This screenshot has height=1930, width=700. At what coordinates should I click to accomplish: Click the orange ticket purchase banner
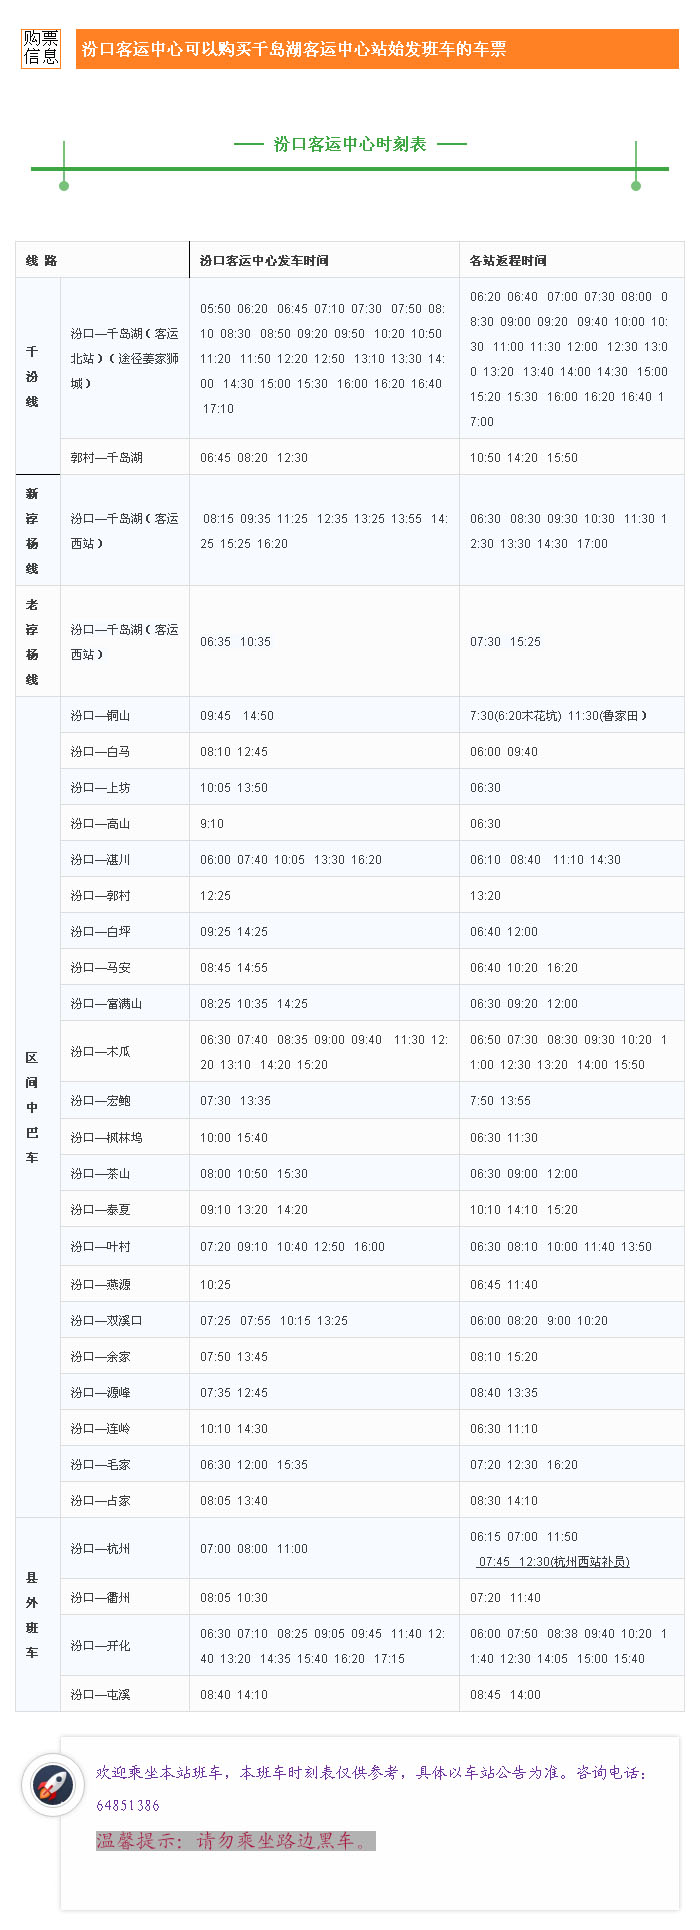click(x=377, y=49)
